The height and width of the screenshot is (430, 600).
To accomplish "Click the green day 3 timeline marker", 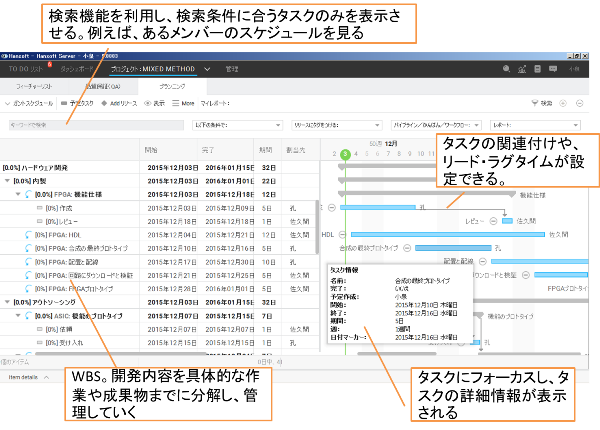I will pyautogui.click(x=345, y=154).
